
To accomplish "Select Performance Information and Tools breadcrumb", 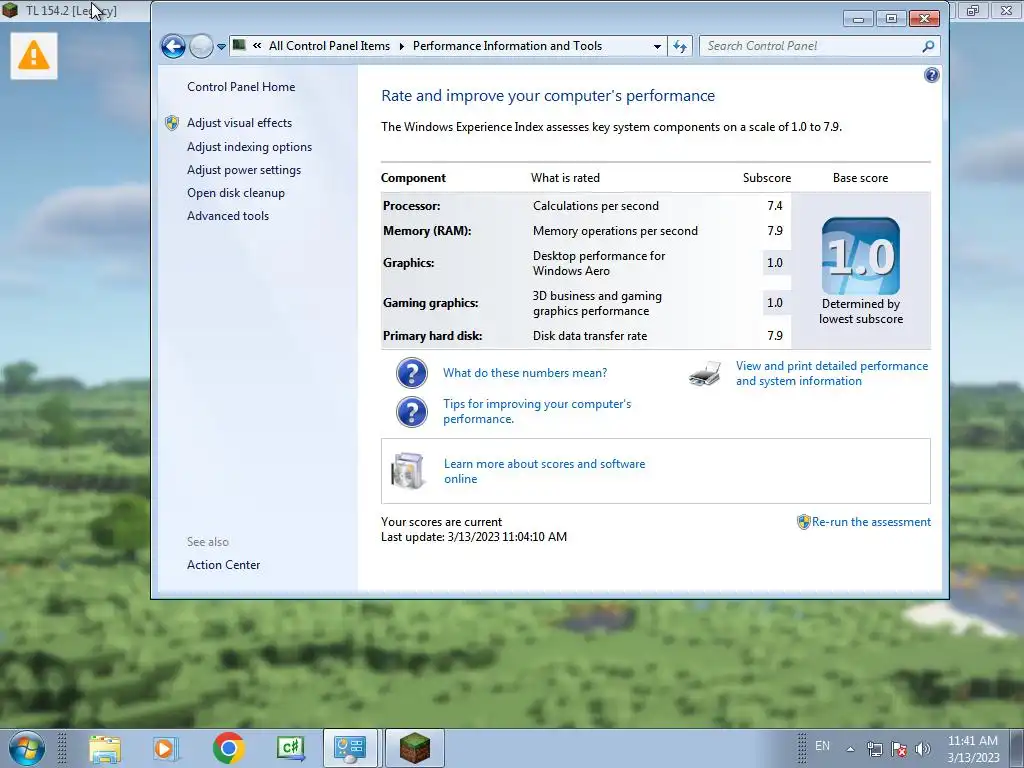I will (507, 46).
